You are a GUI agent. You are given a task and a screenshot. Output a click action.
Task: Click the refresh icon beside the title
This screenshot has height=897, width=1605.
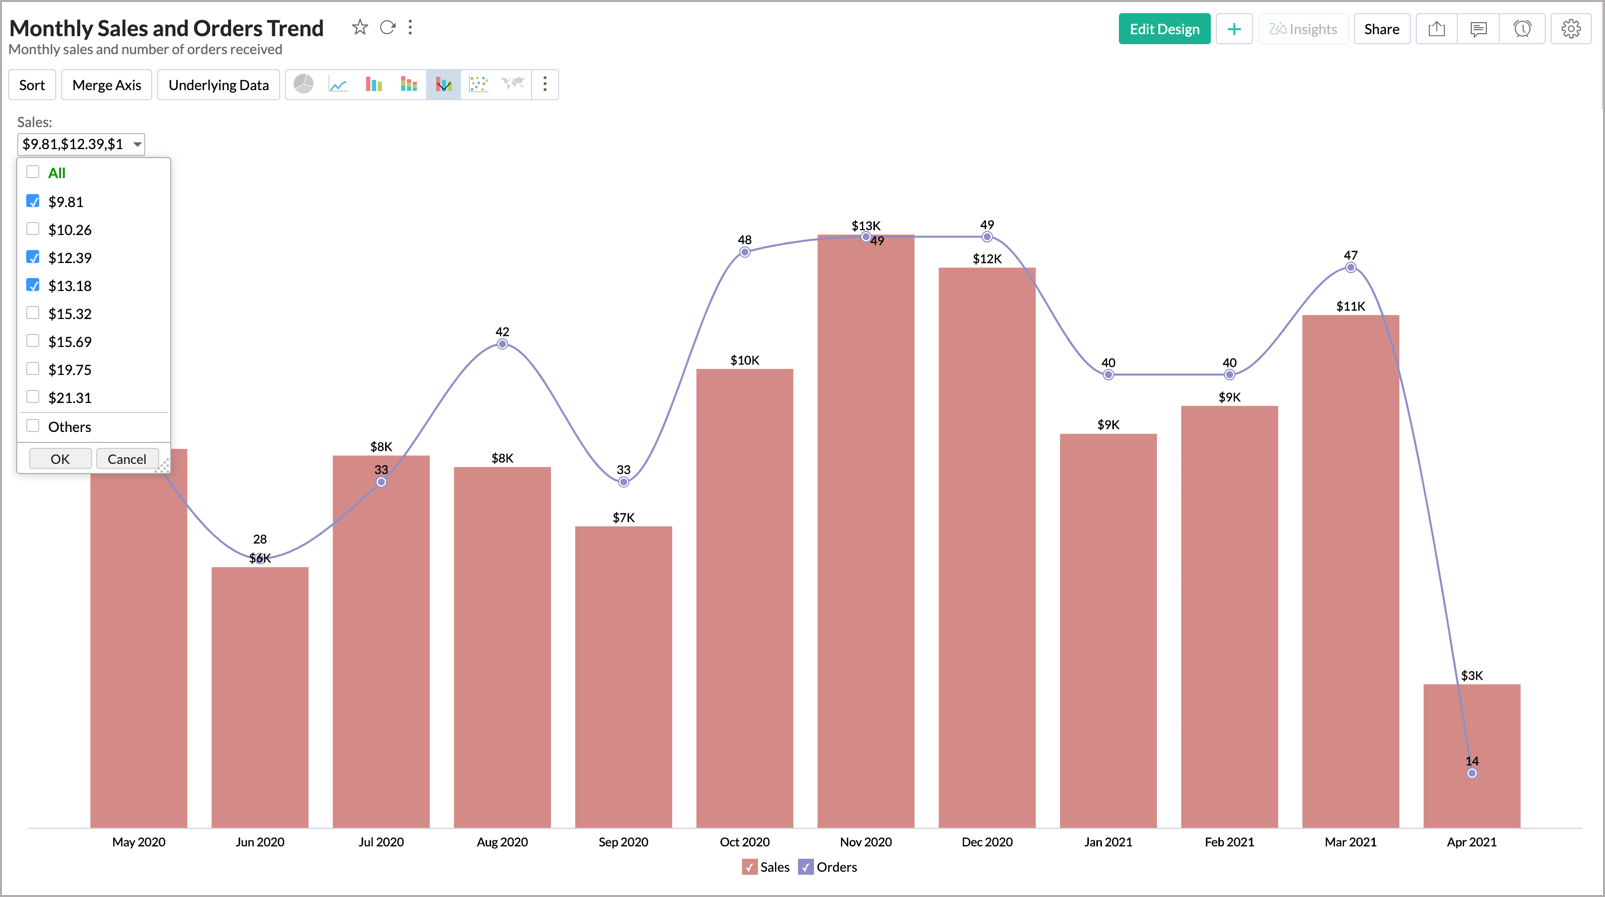(x=387, y=28)
